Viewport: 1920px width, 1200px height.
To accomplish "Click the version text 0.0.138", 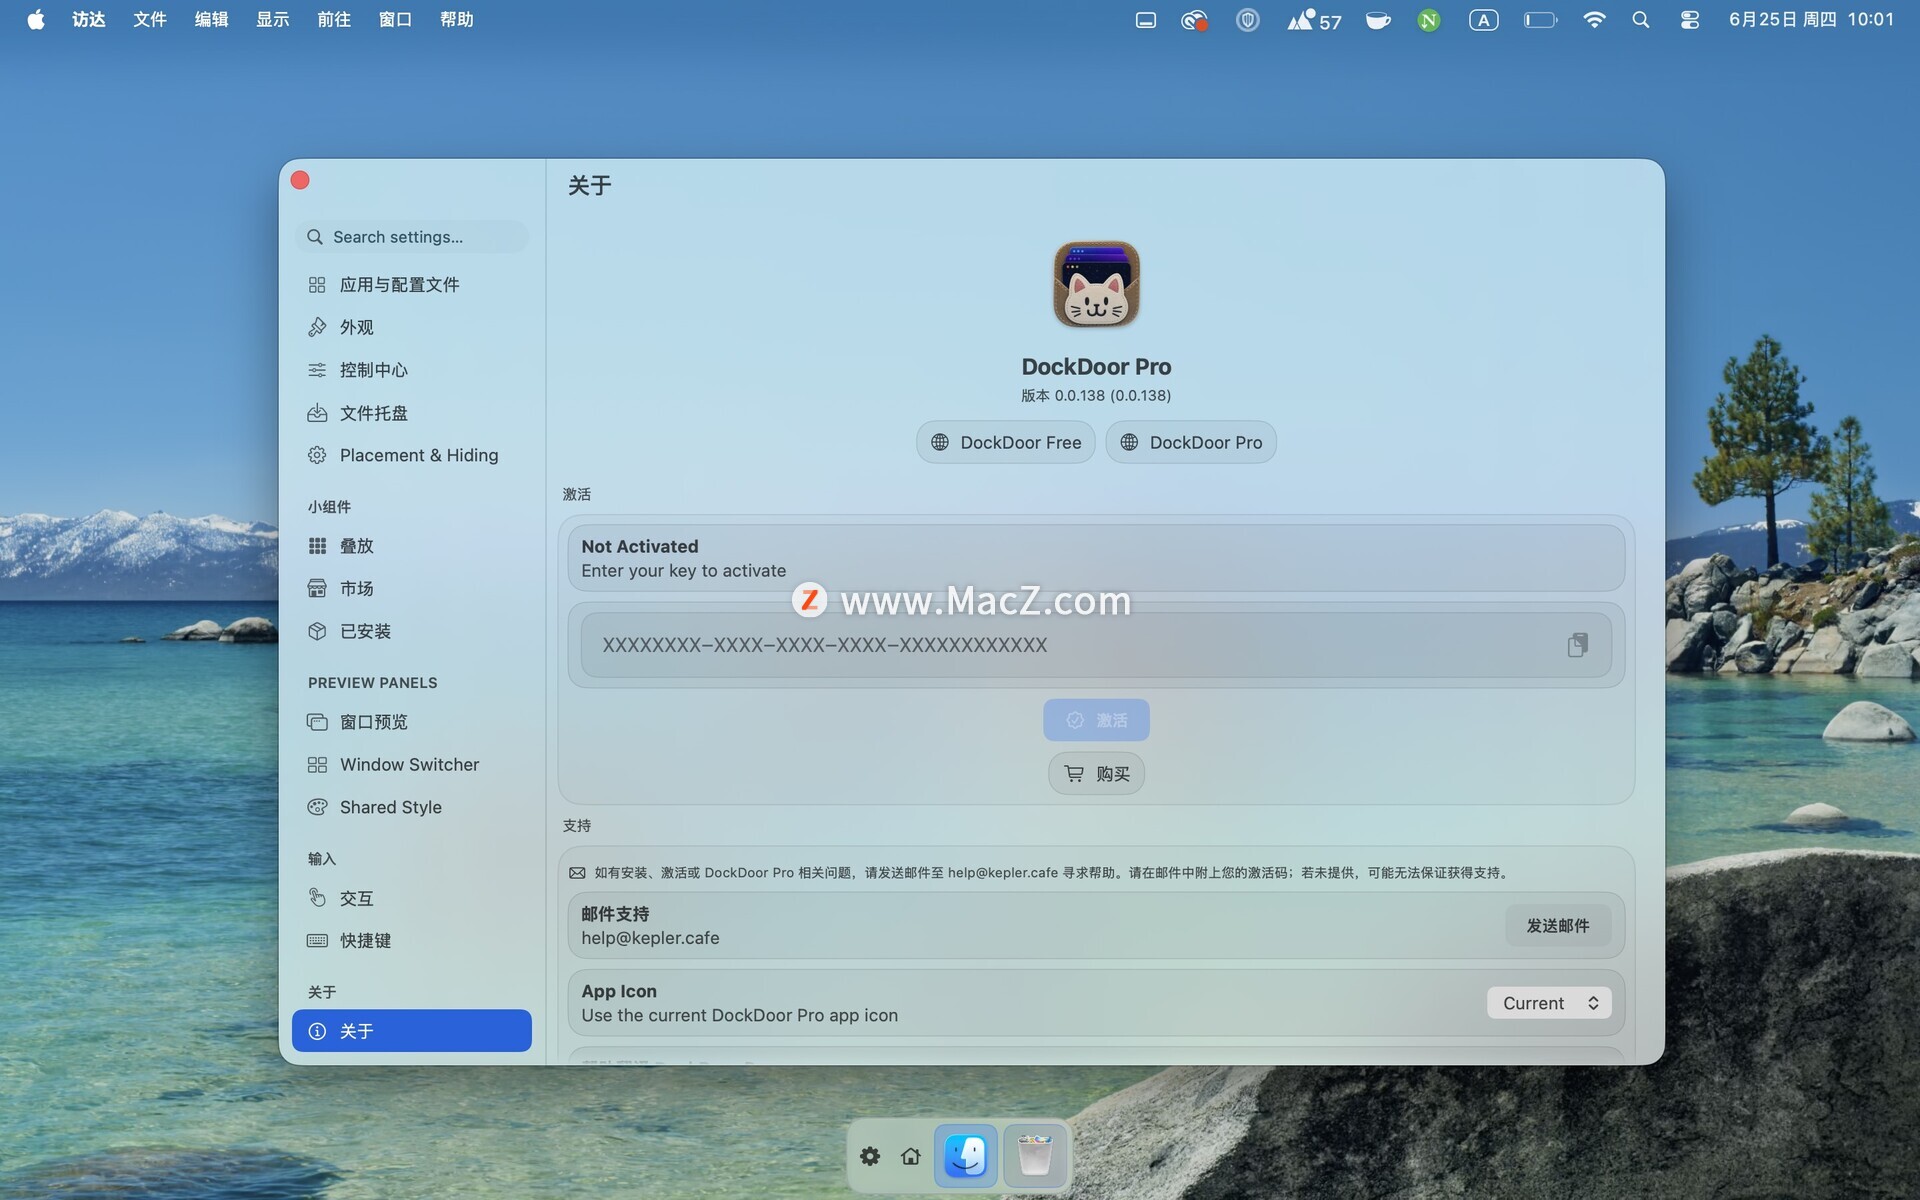I will point(1096,395).
